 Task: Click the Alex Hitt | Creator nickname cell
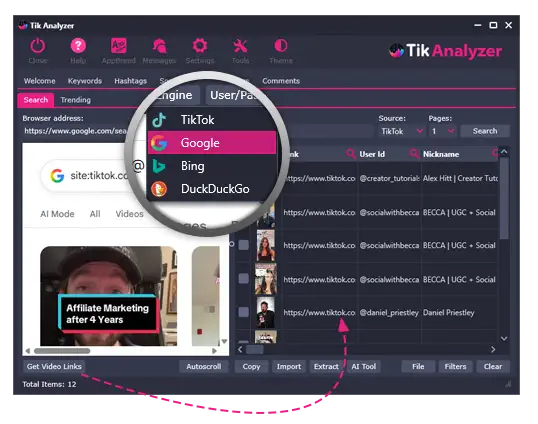[x=459, y=178]
